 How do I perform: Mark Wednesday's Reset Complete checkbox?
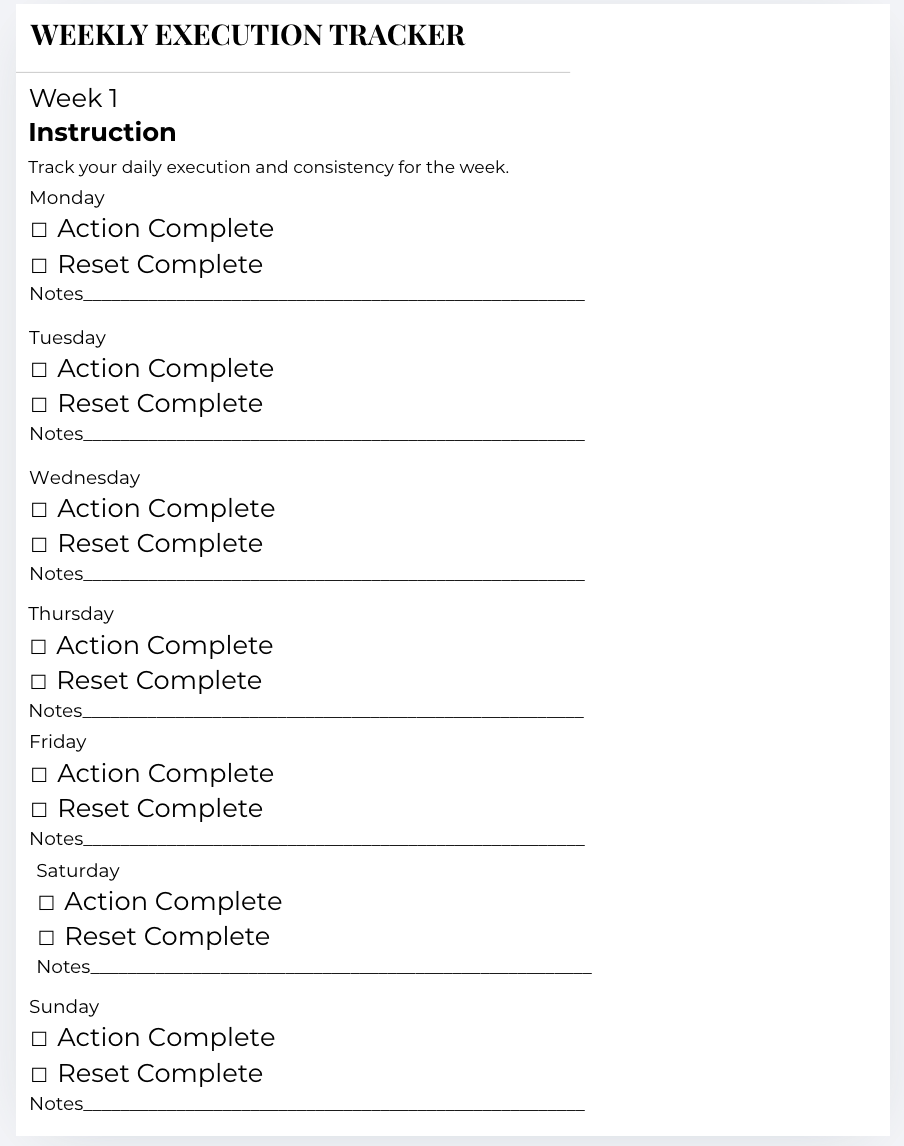pyautogui.click(x=39, y=545)
